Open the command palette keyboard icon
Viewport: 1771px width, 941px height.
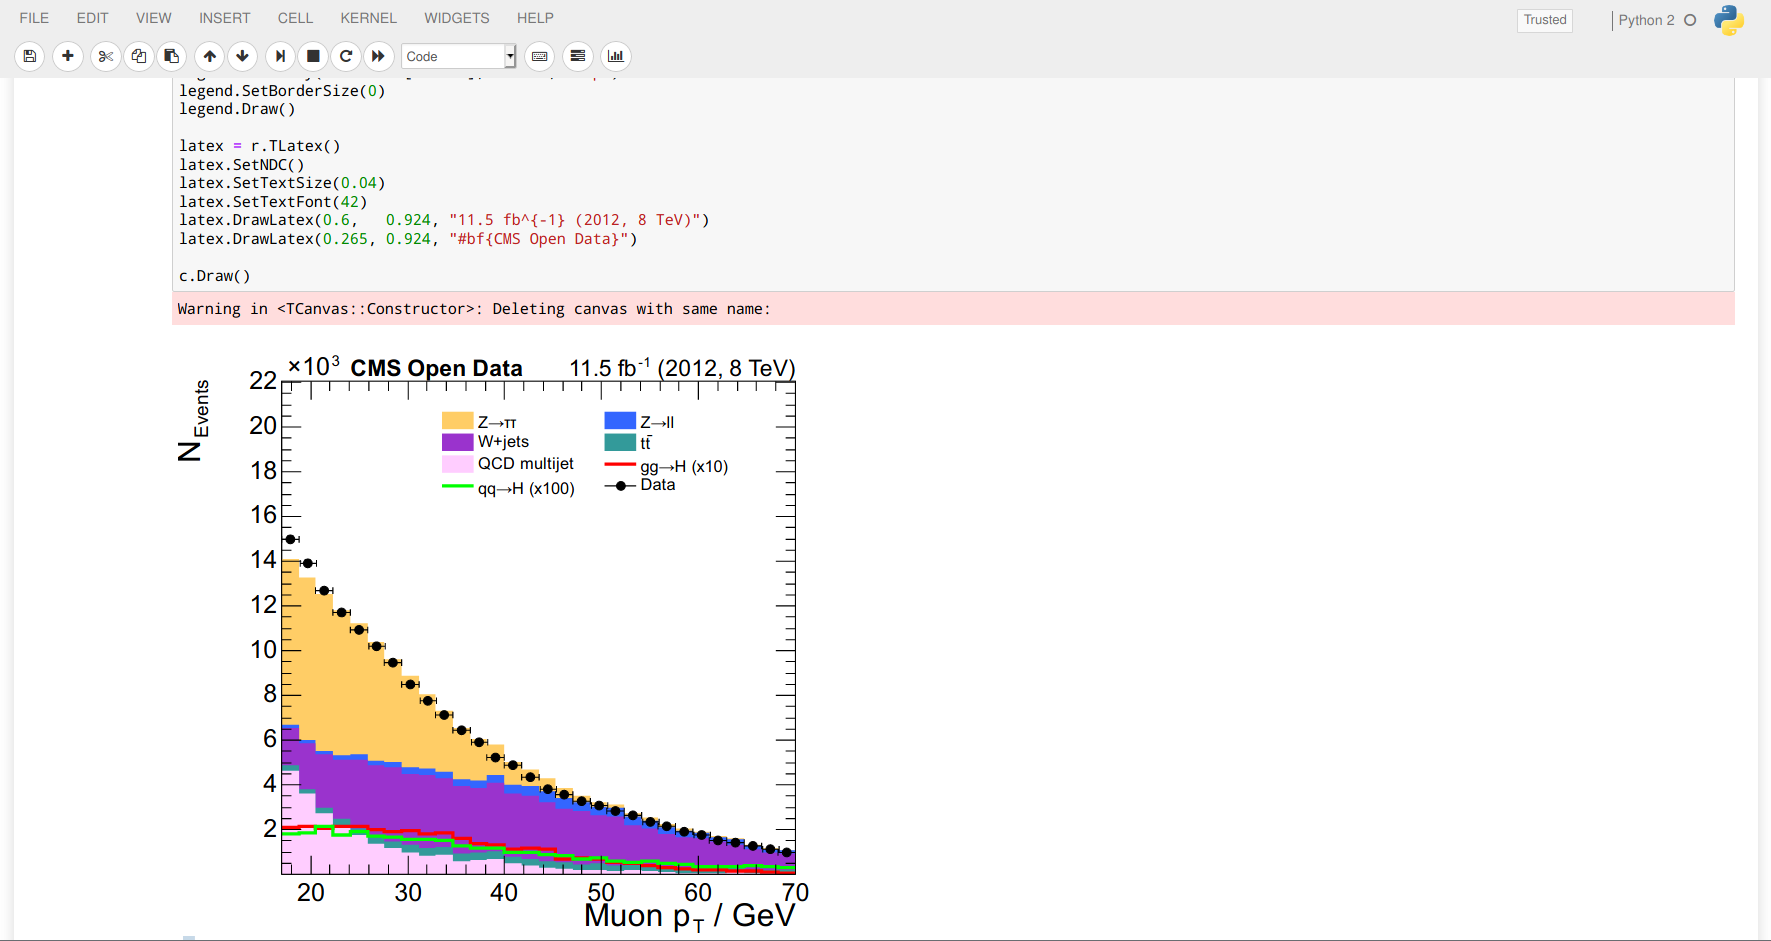click(x=540, y=56)
